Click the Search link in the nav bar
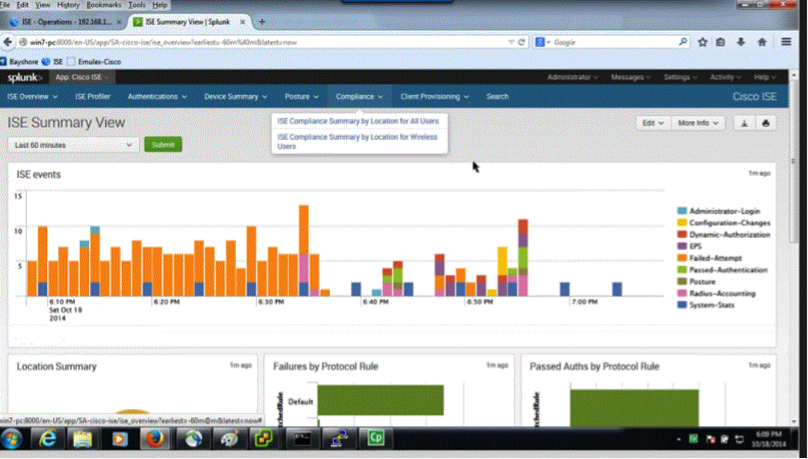 pyautogui.click(x=497, y=97)
